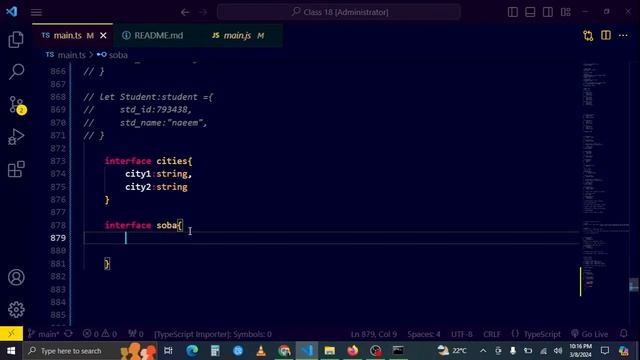Open errors and warnings problems indicator
Image resolution: width=640 pixels, height=360 pixels.
tap(100, 334)
